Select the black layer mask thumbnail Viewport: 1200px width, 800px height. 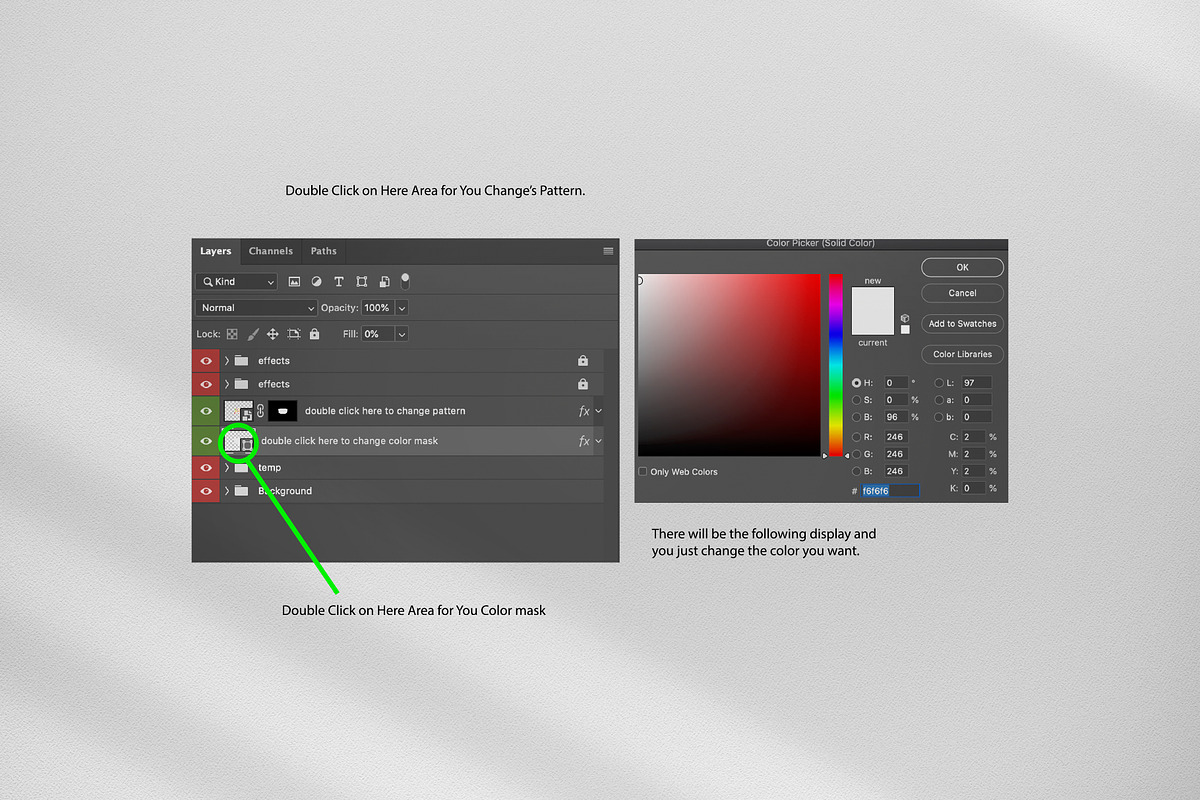pos(283,411)
